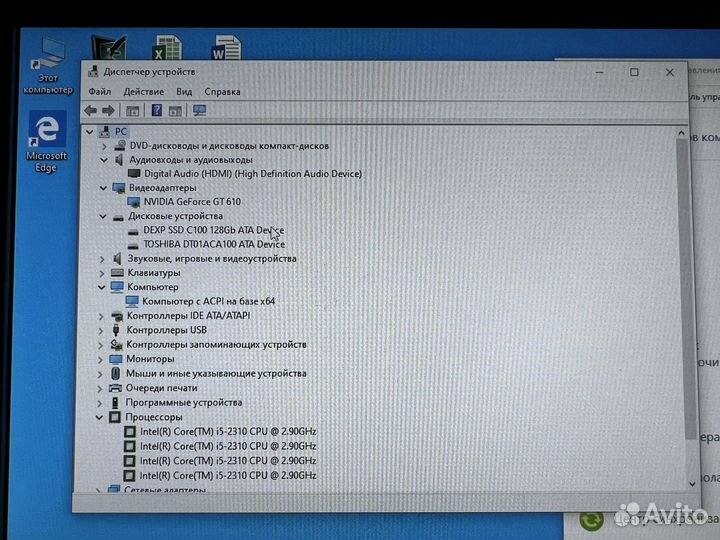Expand Мыши и иные указывающие устройства
The height and width of the screenshot is (540, 720).
point(100,374)
